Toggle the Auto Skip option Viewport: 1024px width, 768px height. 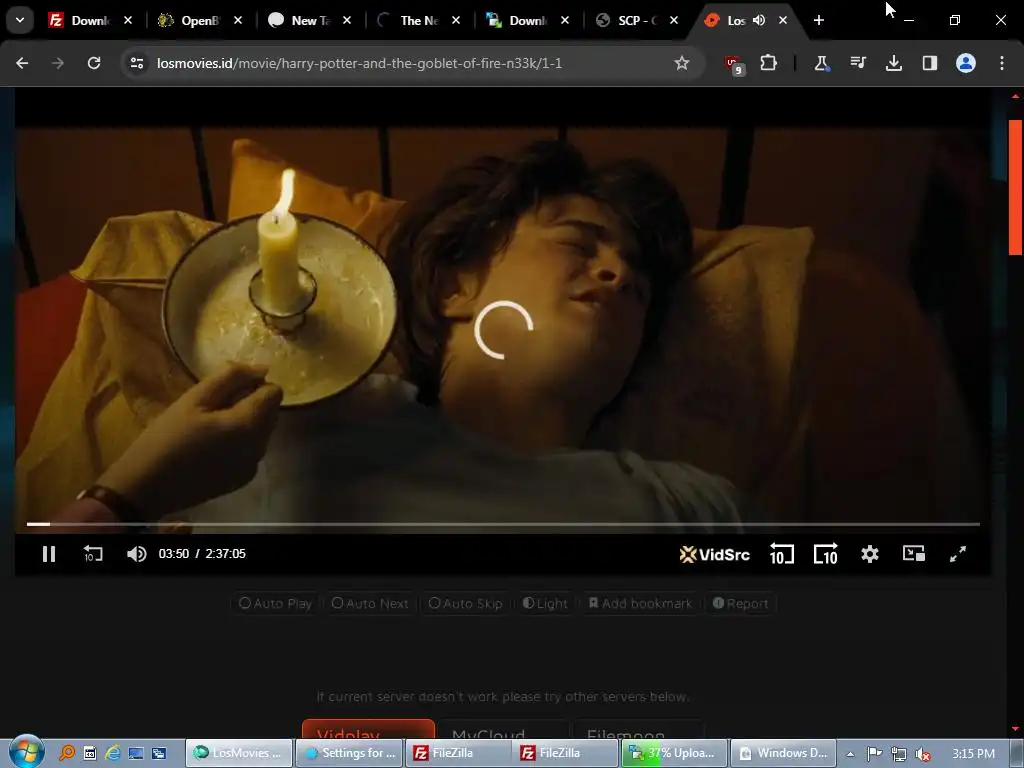pos(466,603)
